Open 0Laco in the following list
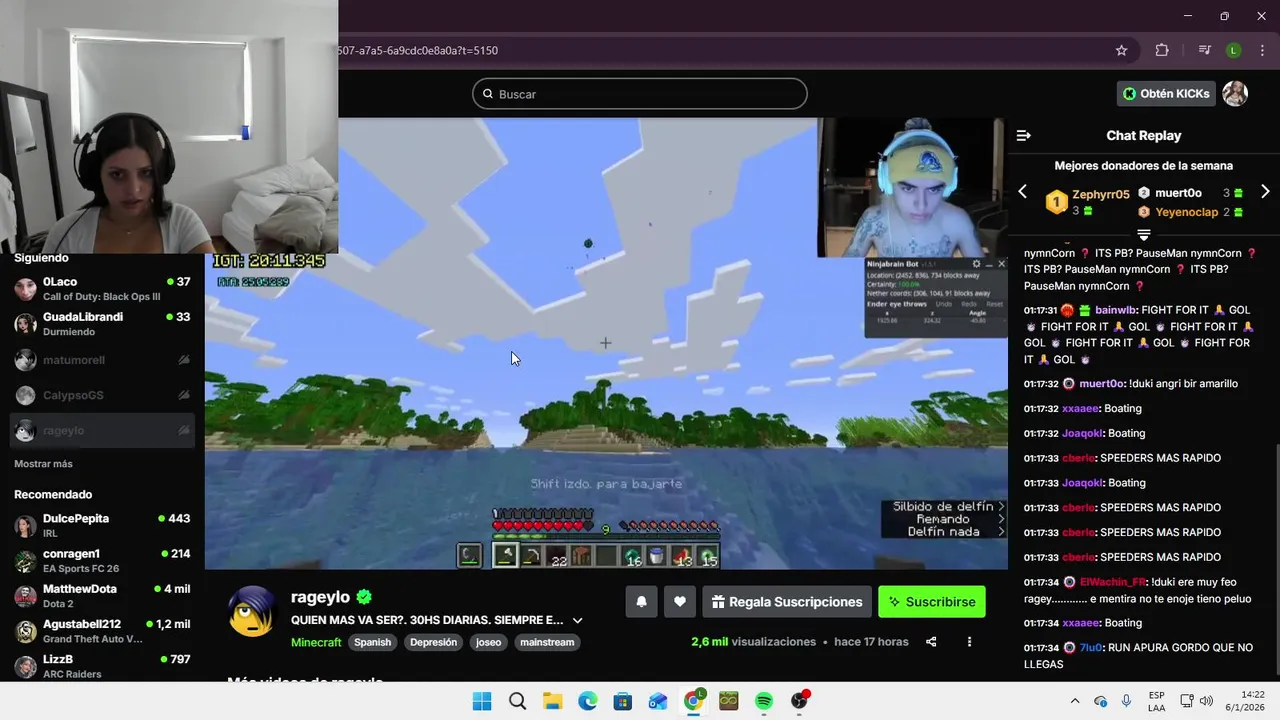 (102, 289)
